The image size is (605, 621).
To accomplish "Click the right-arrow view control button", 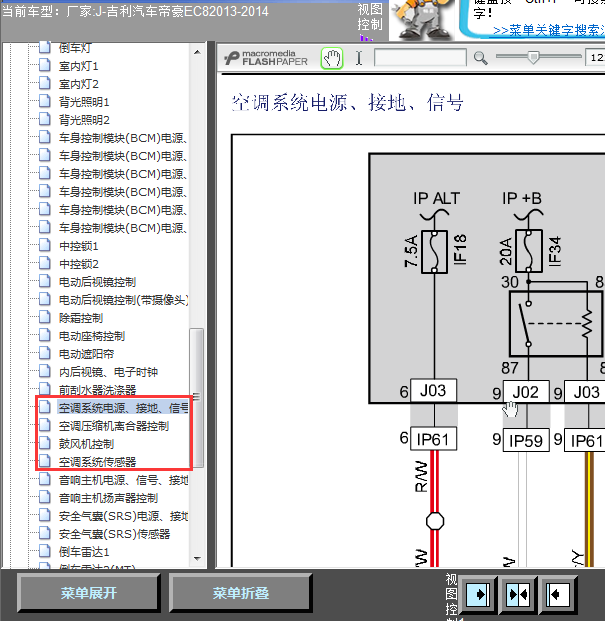I will (x=478, y=594).
